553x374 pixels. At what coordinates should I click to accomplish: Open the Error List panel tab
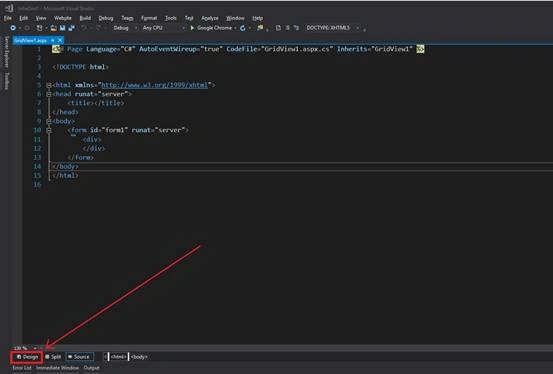(22, 368)
